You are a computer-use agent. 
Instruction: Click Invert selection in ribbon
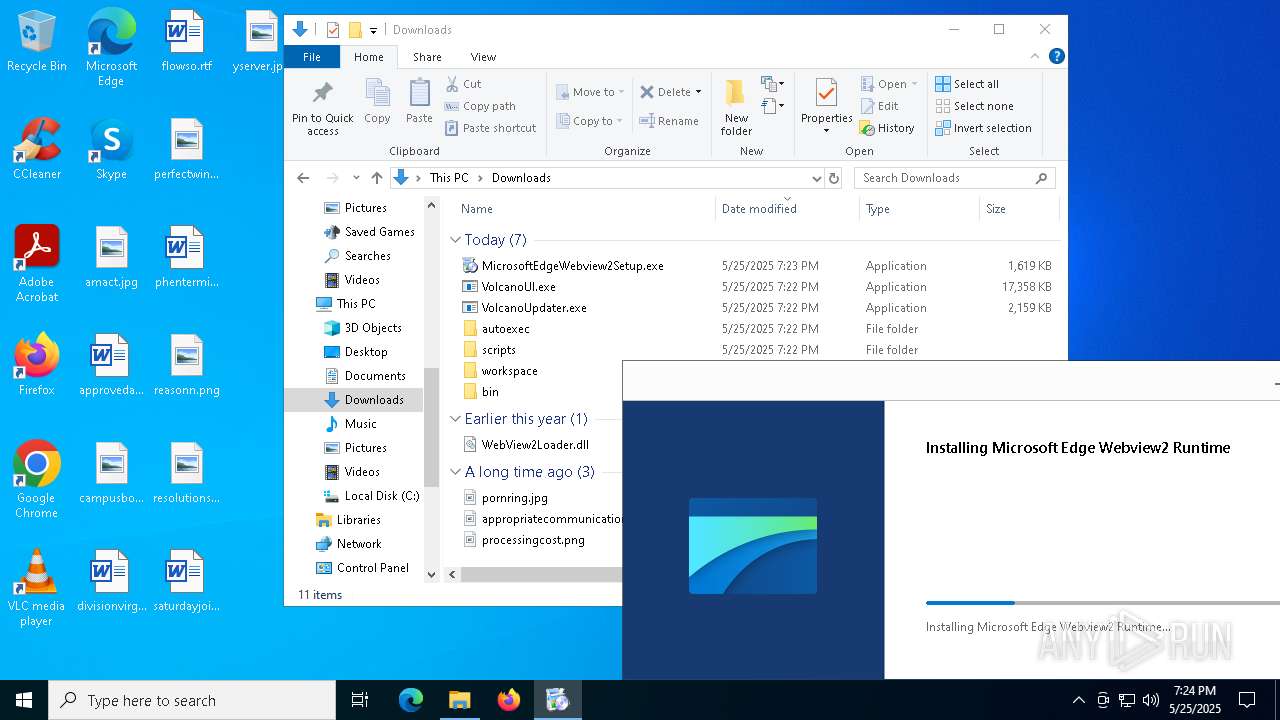[x=983, y=128]
